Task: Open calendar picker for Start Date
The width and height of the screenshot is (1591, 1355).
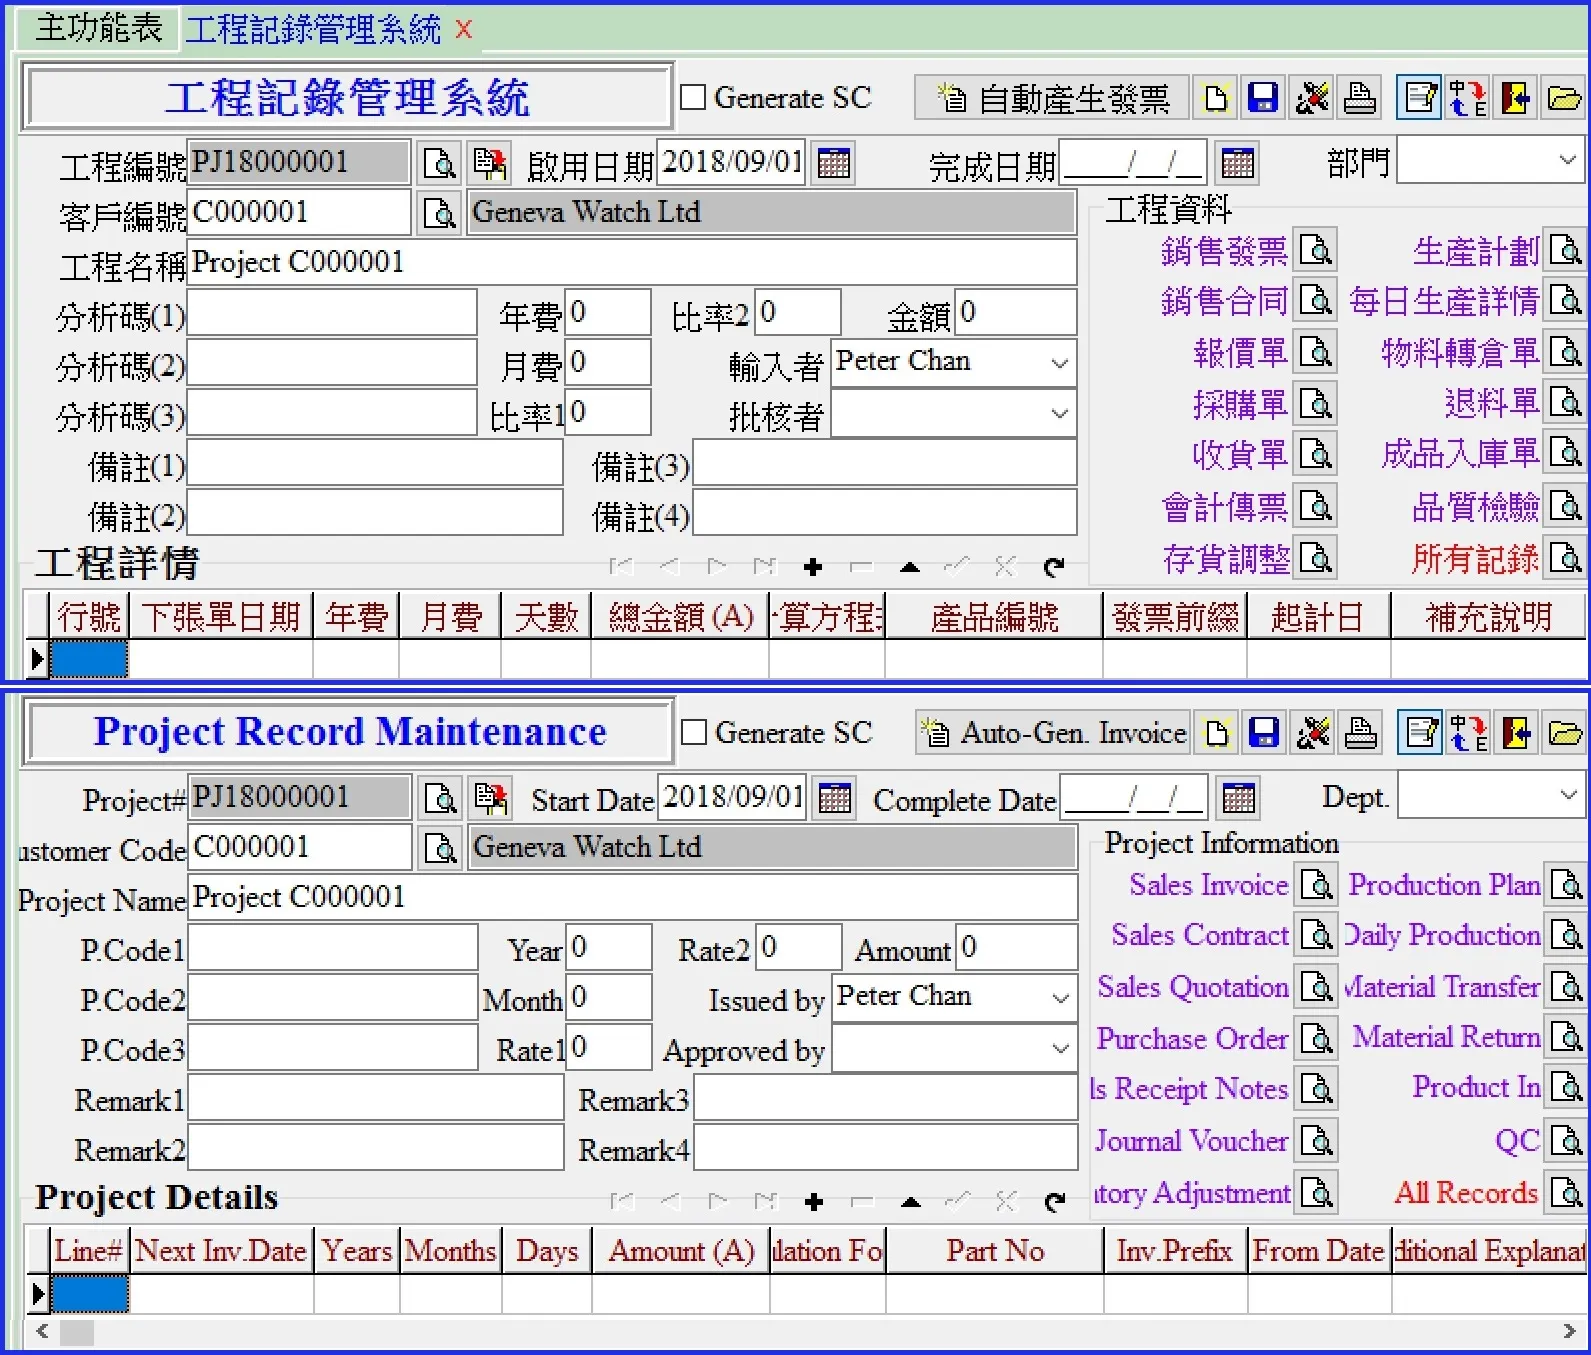Action: pos(834,798)
